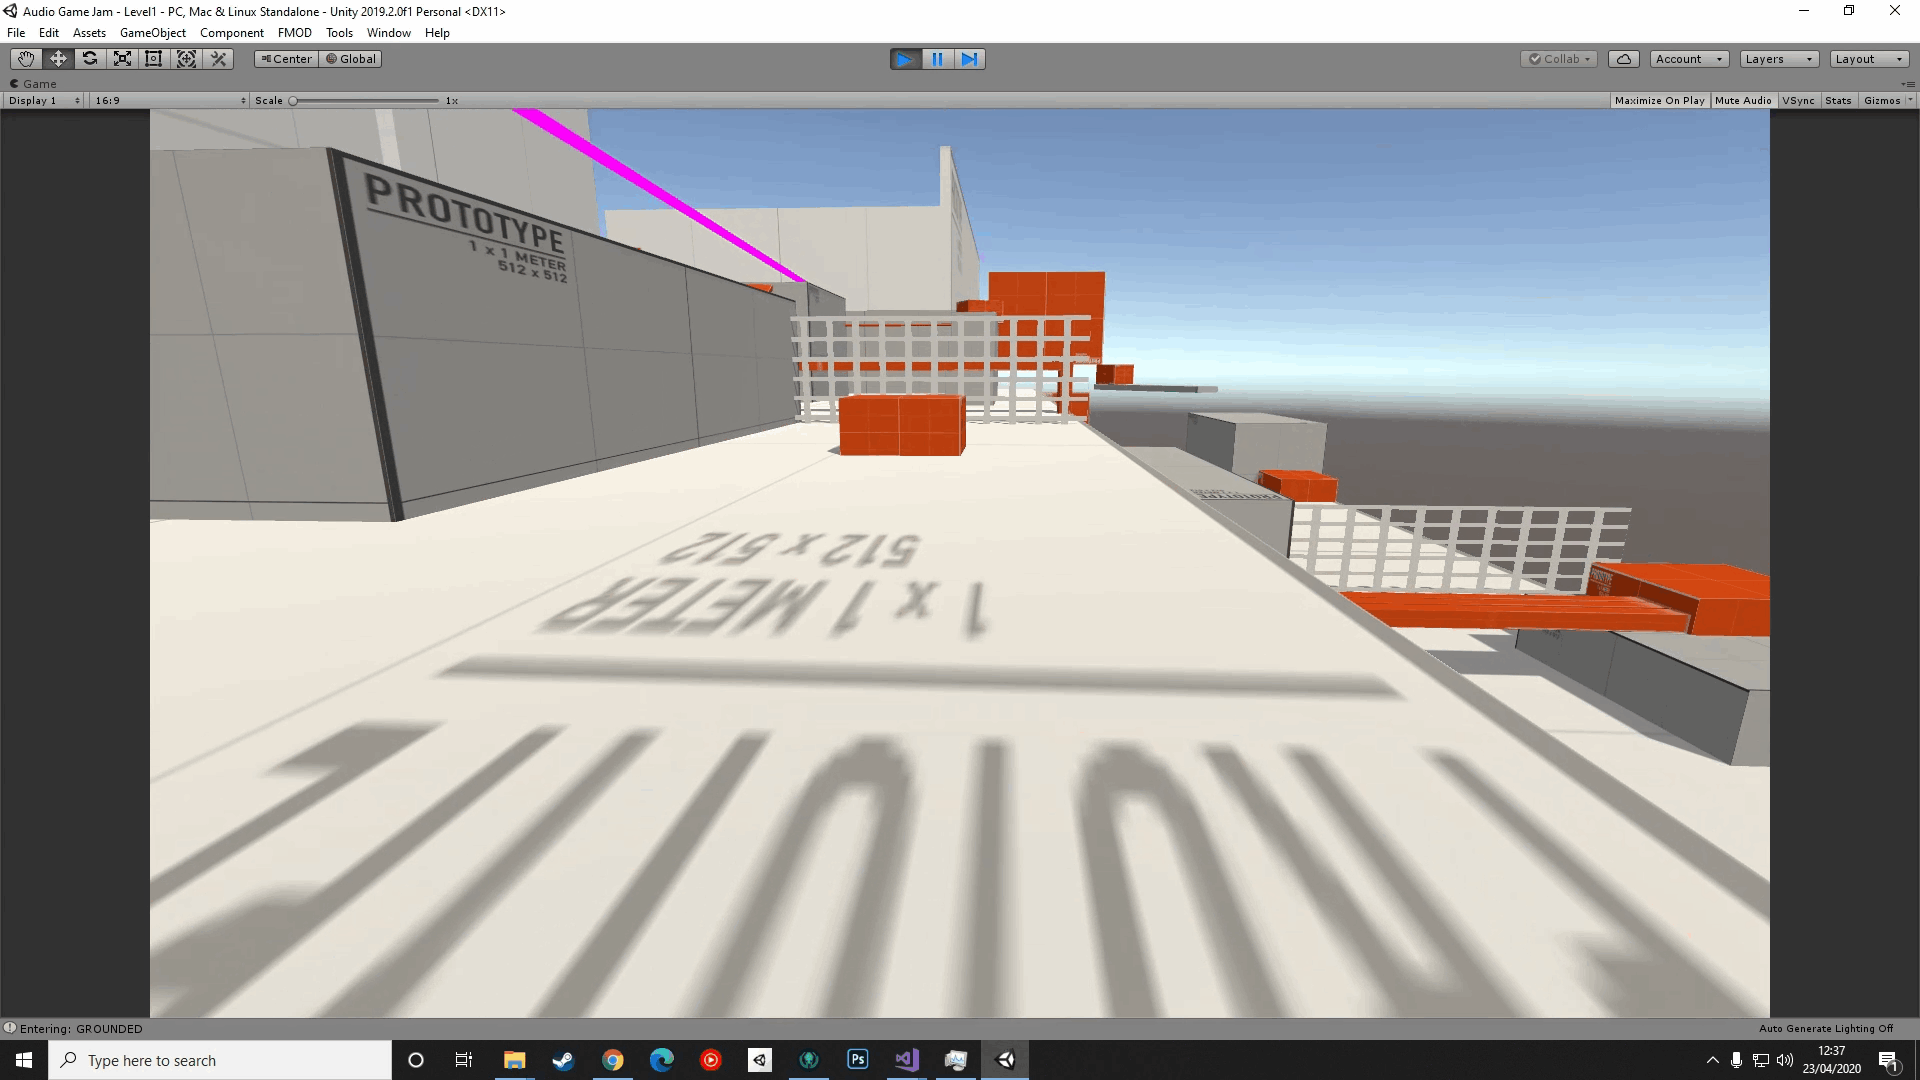Screen dimensions: 1920x1080
Task: Open the GameObject menu
Action: coord(152,33)
